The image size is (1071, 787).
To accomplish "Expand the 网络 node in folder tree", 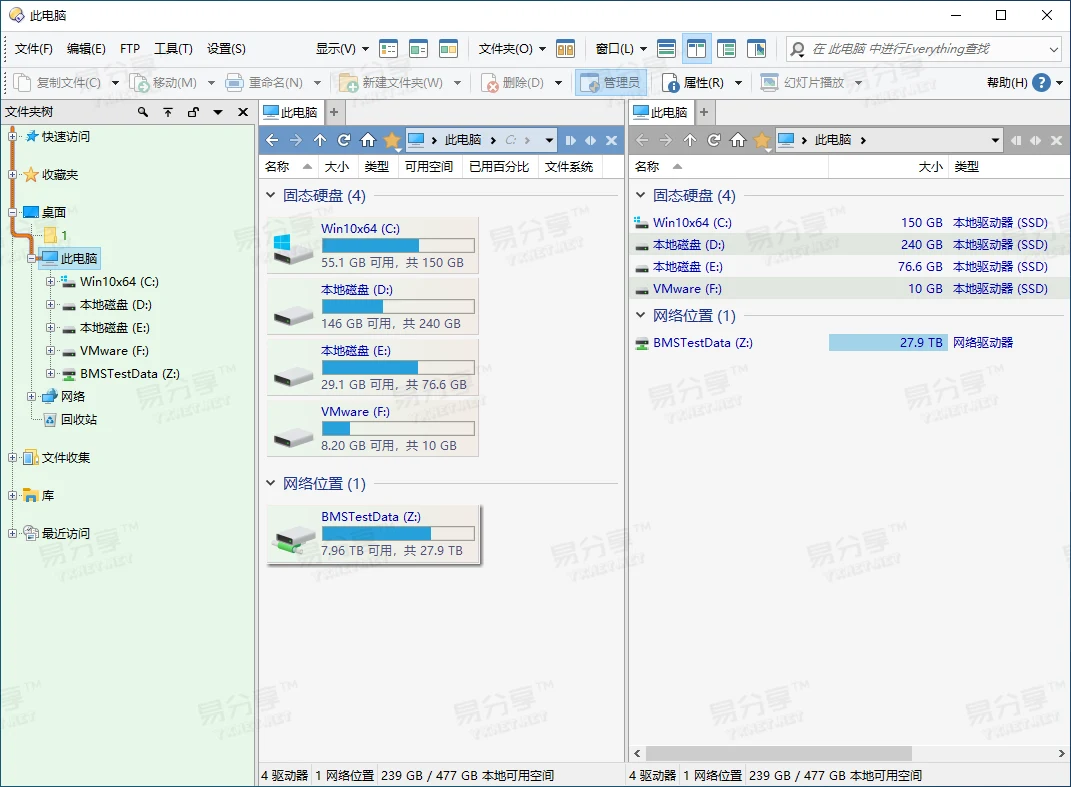I will [x=31, y=396].
